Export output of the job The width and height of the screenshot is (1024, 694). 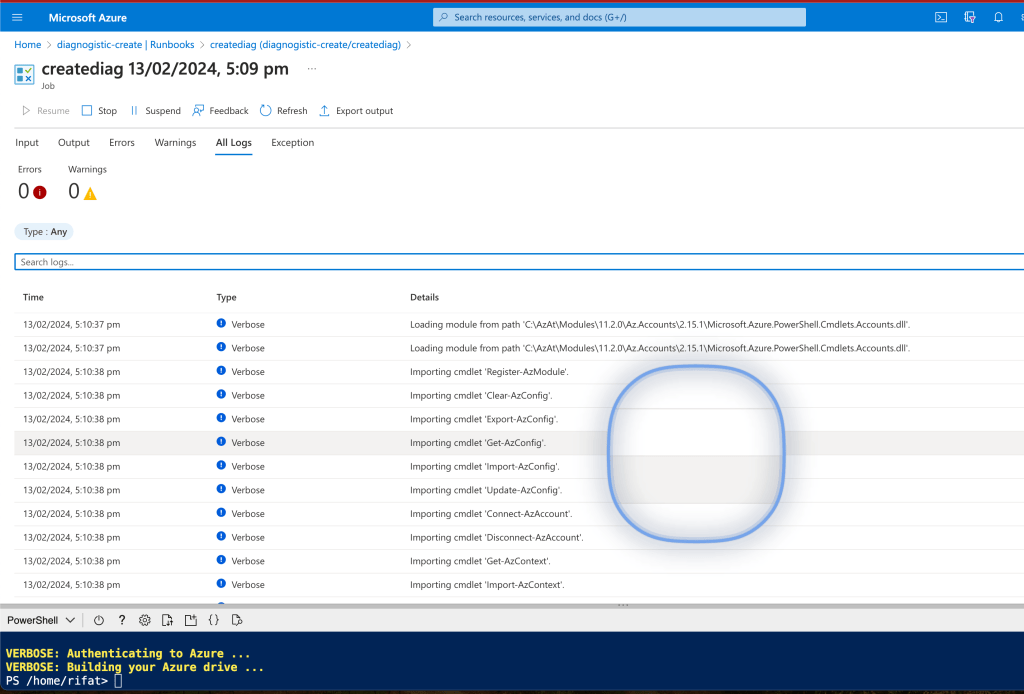(x=356, y=111)
